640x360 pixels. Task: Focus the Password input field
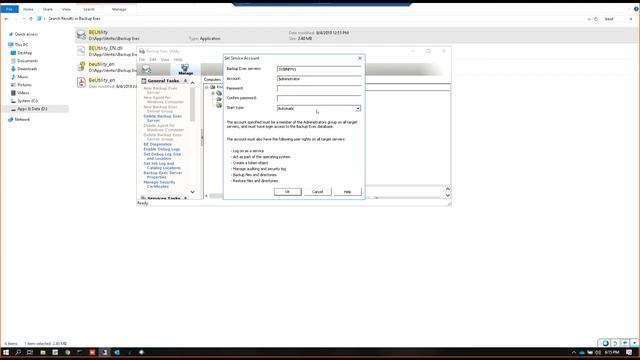click(x=319, y=89)
